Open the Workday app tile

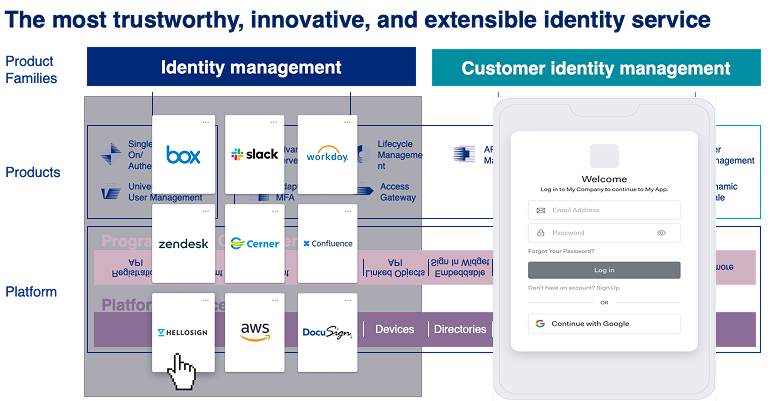tap(327, 155)
